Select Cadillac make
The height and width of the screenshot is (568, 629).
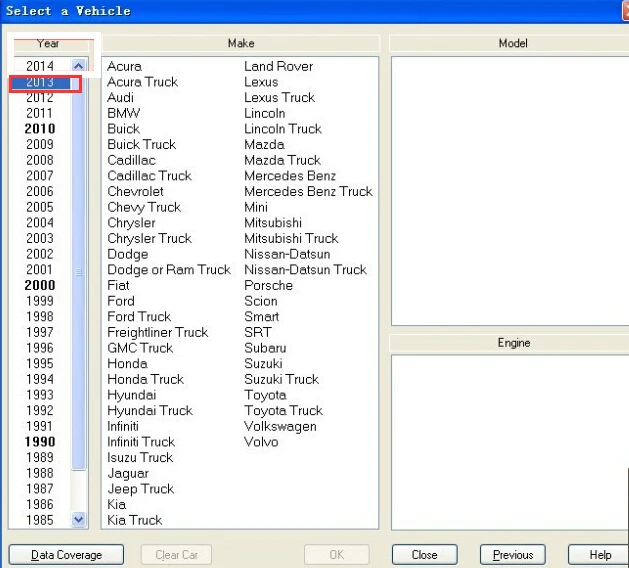coord(131,160)
